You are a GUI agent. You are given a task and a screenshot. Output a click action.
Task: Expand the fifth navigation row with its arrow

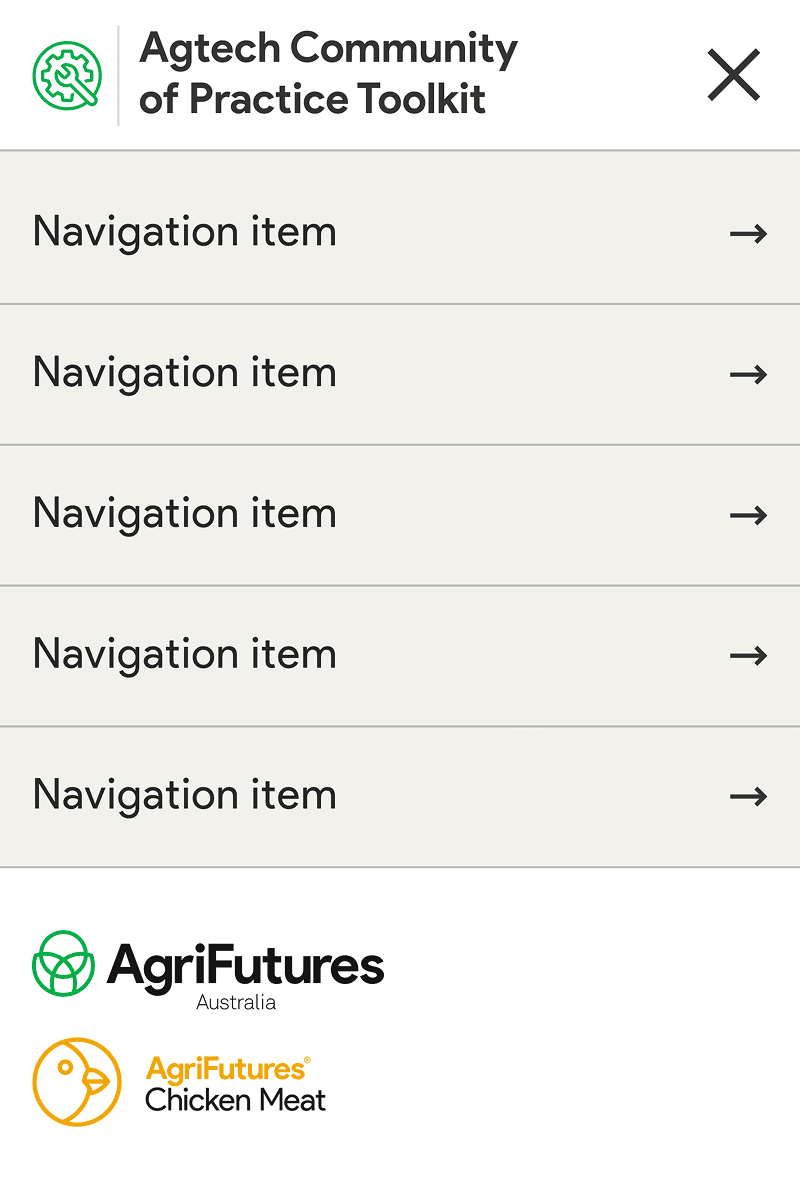pyautogui.click(x=748, y=797)
